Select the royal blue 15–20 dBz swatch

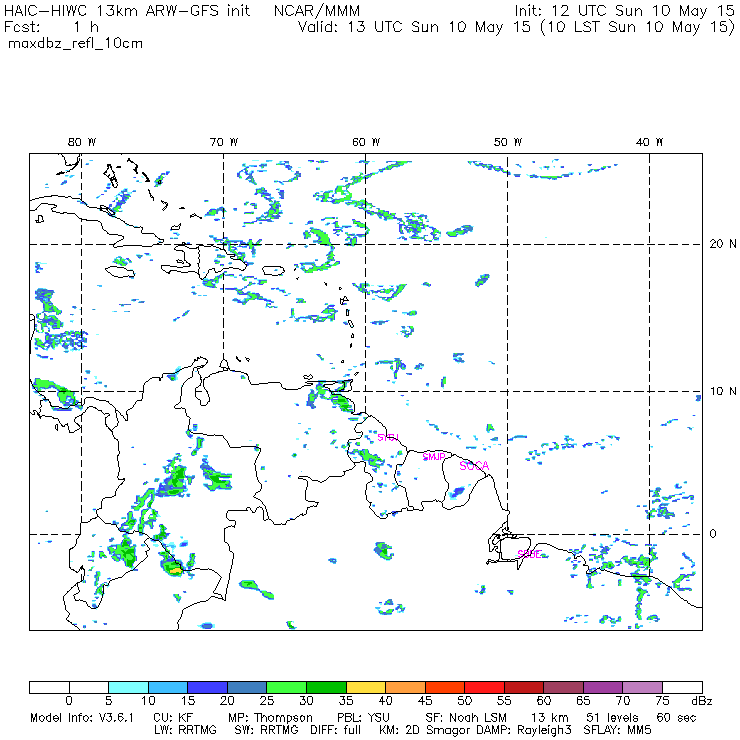(208, 687)
